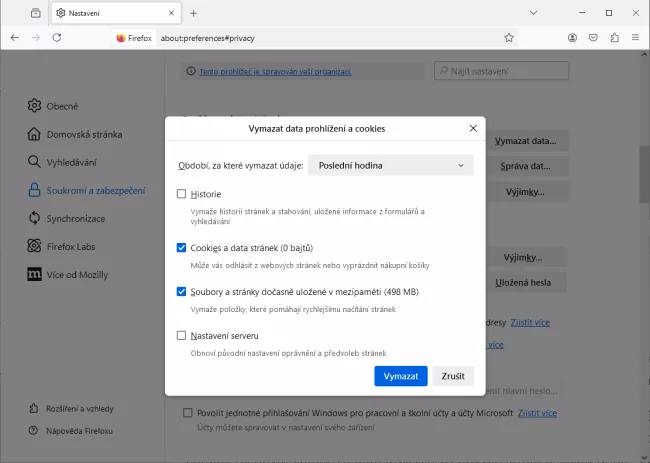Click the reload page icon
The height and width of the screenshot is (463, 650).
tap(57, 37)
